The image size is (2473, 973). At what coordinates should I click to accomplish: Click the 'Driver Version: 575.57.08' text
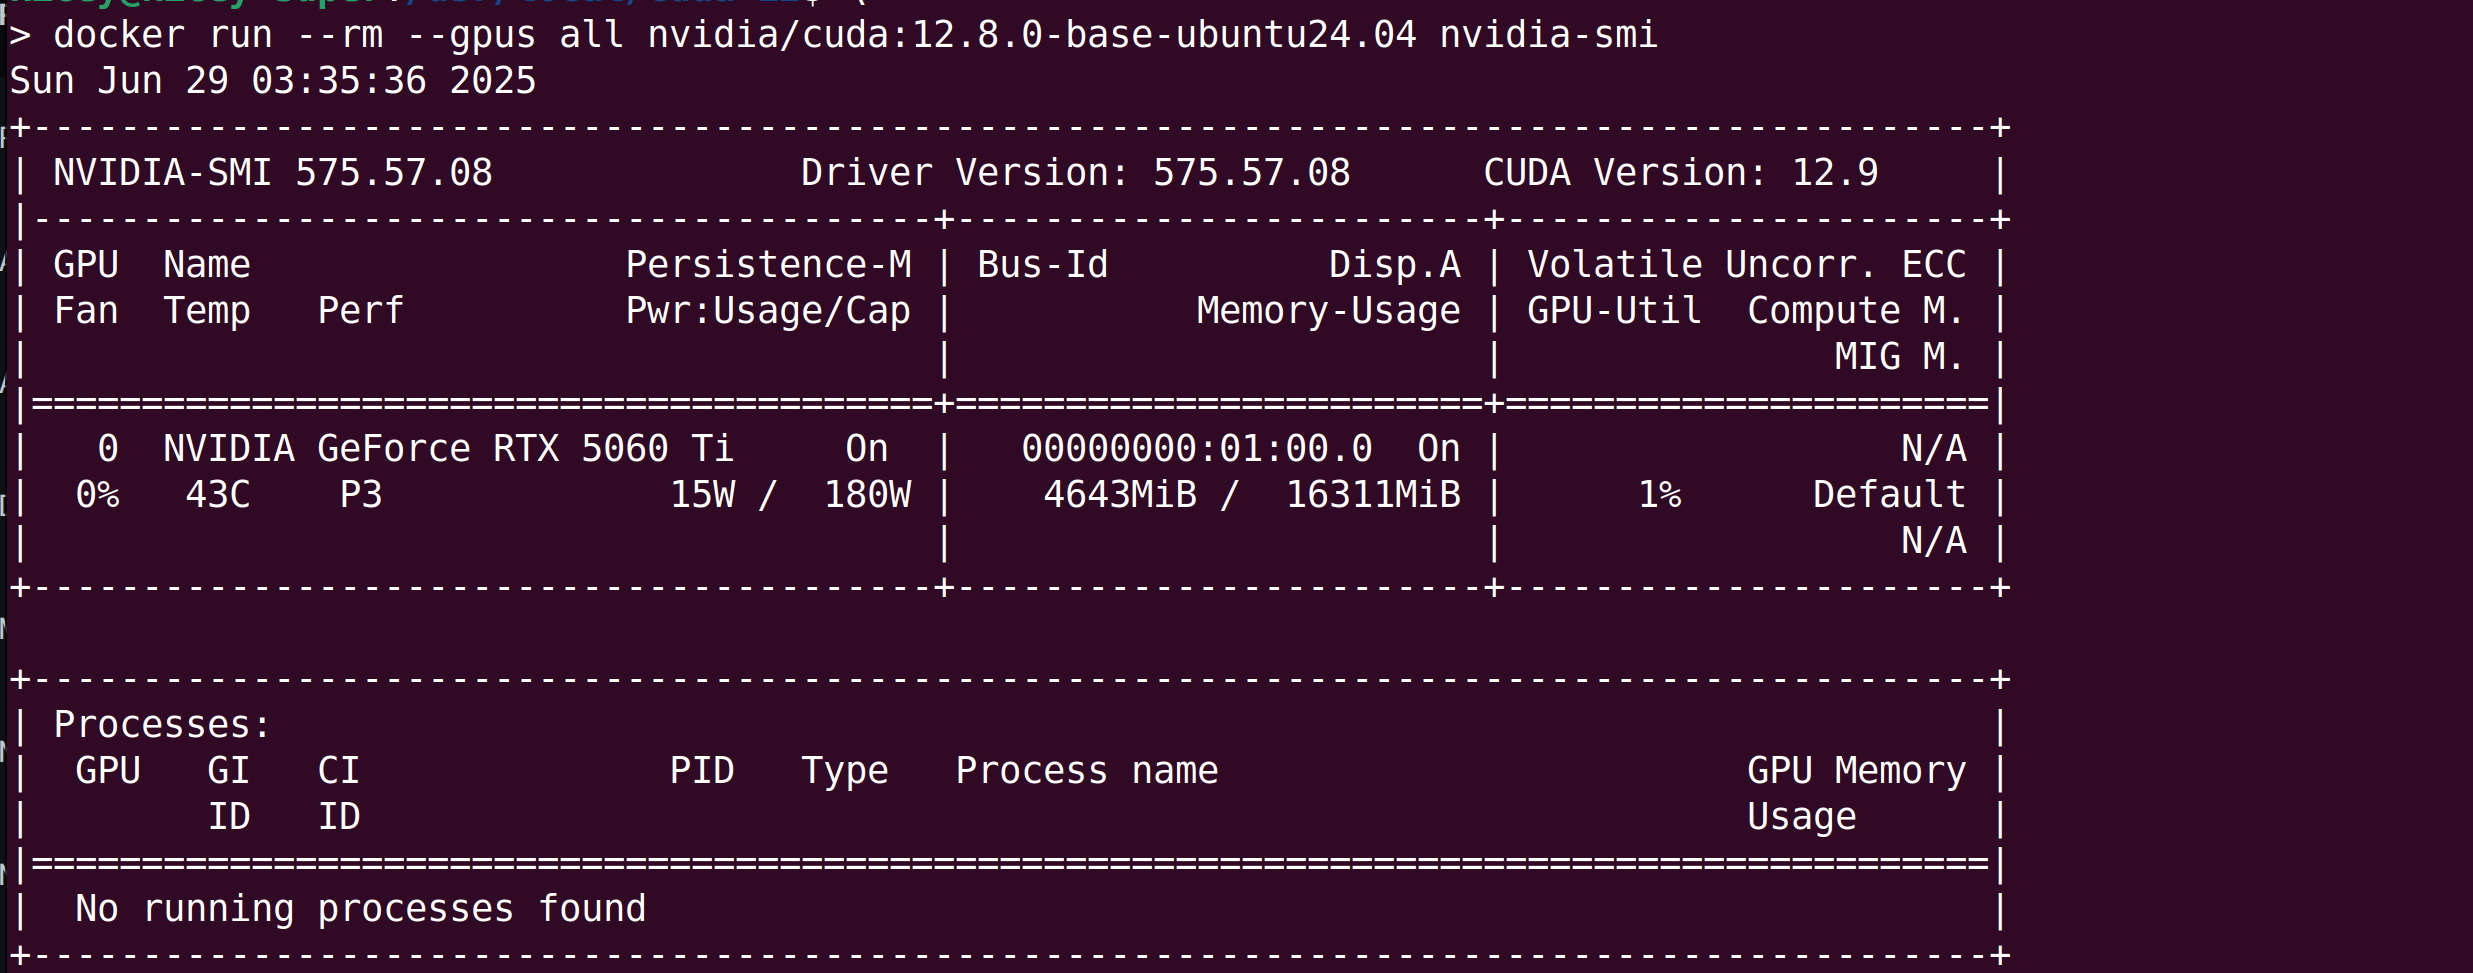[1076, 173]
